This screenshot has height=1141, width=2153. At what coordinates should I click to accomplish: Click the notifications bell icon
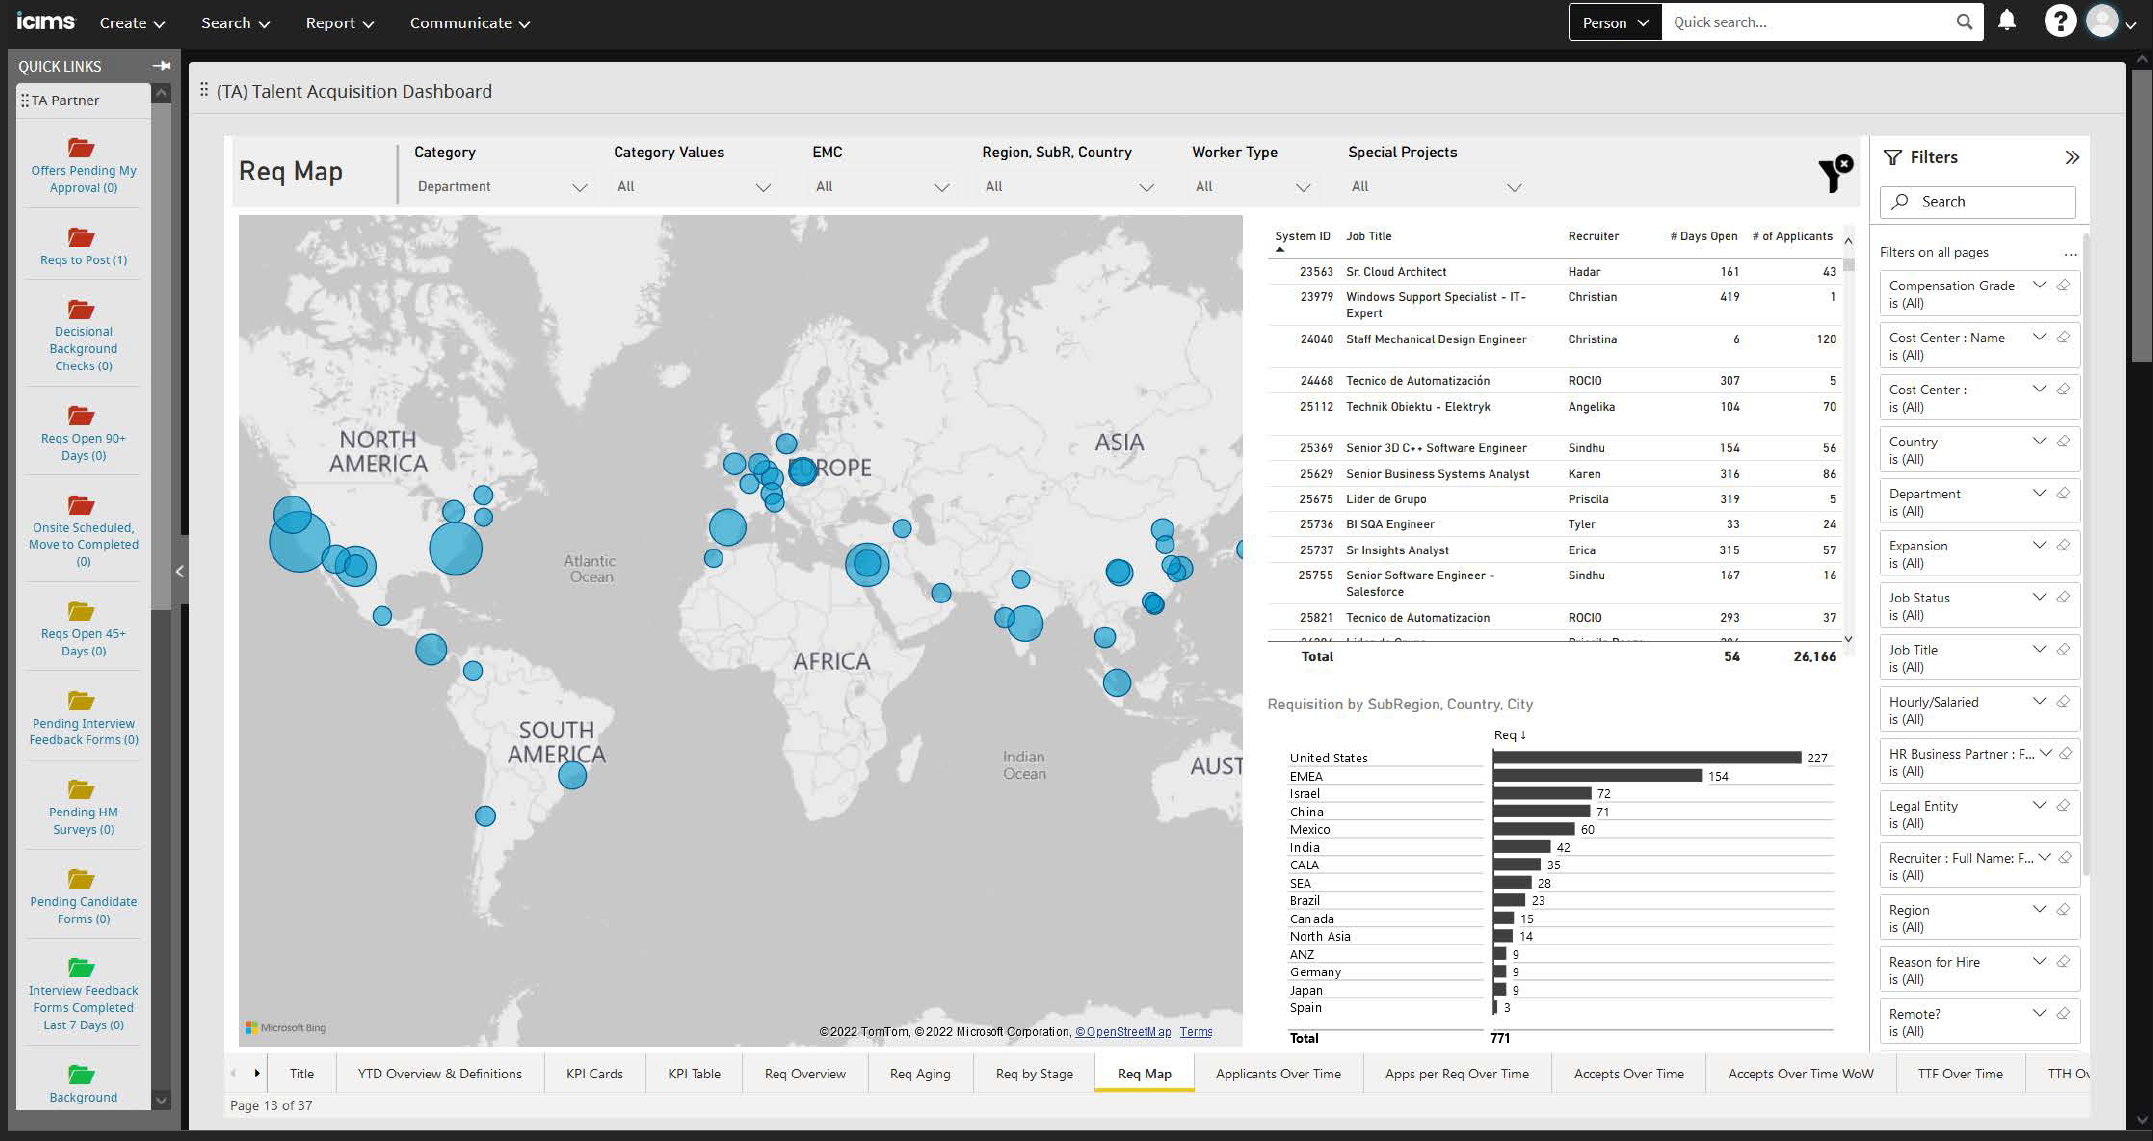pyautogui.click(x=2006, y=21)
